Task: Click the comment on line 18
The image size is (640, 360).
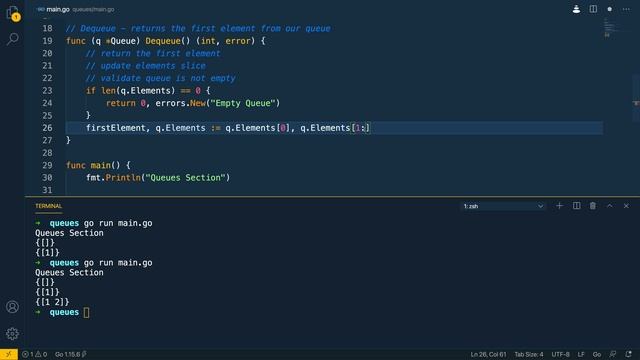Action: pyautogui.click(x=198, y=29)
